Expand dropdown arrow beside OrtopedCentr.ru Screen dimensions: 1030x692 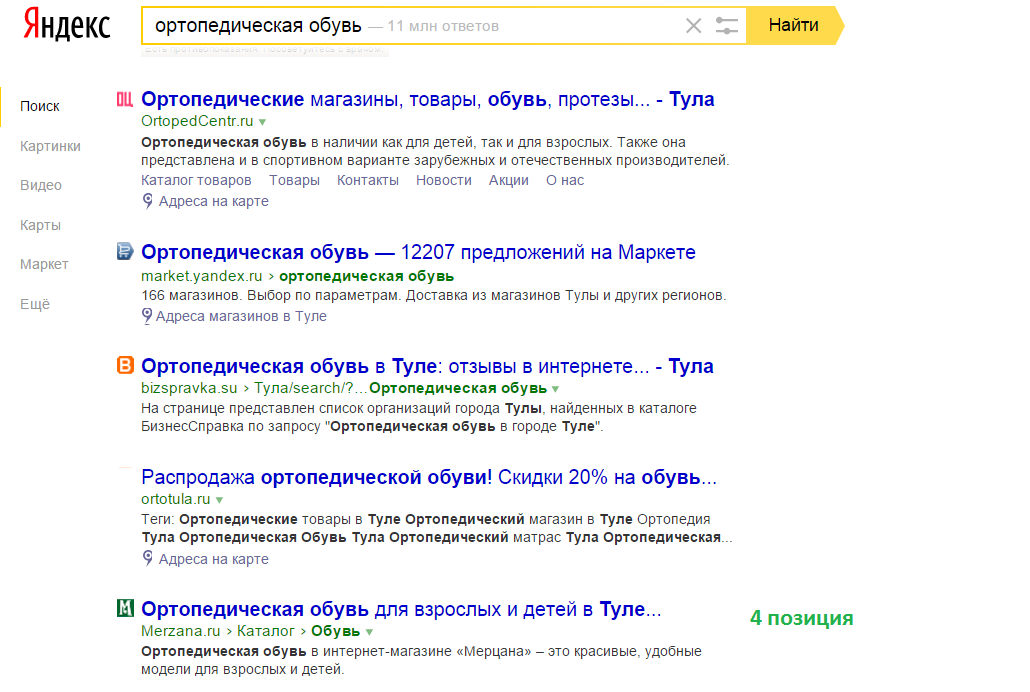coord(262,122)
